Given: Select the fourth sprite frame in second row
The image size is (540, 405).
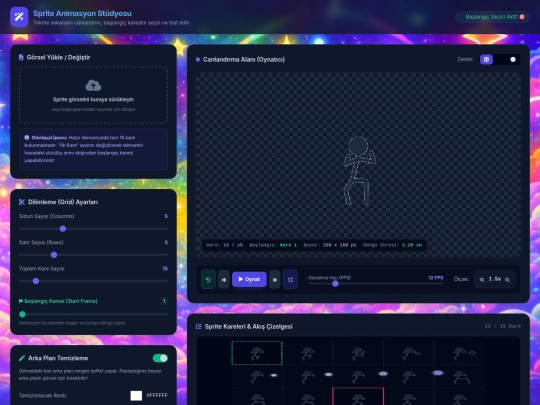Looking at the screenshot, I should [x=409, y=376].
